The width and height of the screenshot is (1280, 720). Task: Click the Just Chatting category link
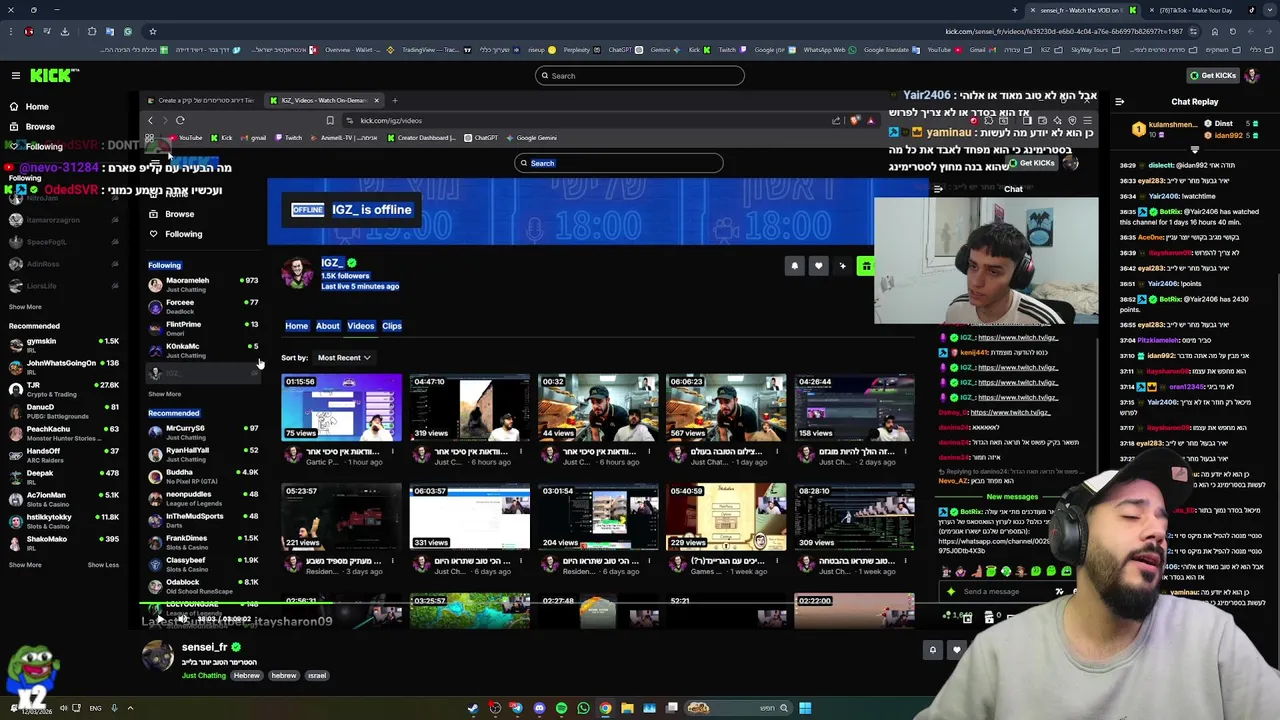(x=204, y=676)
